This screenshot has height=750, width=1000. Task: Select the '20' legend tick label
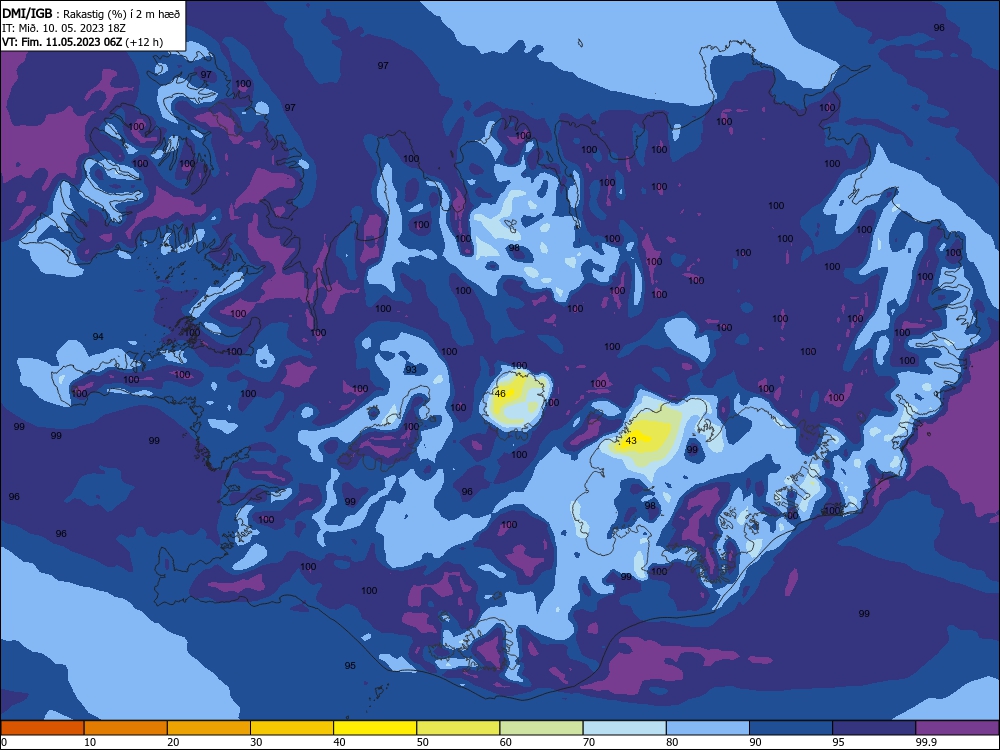tap(173, 742)
